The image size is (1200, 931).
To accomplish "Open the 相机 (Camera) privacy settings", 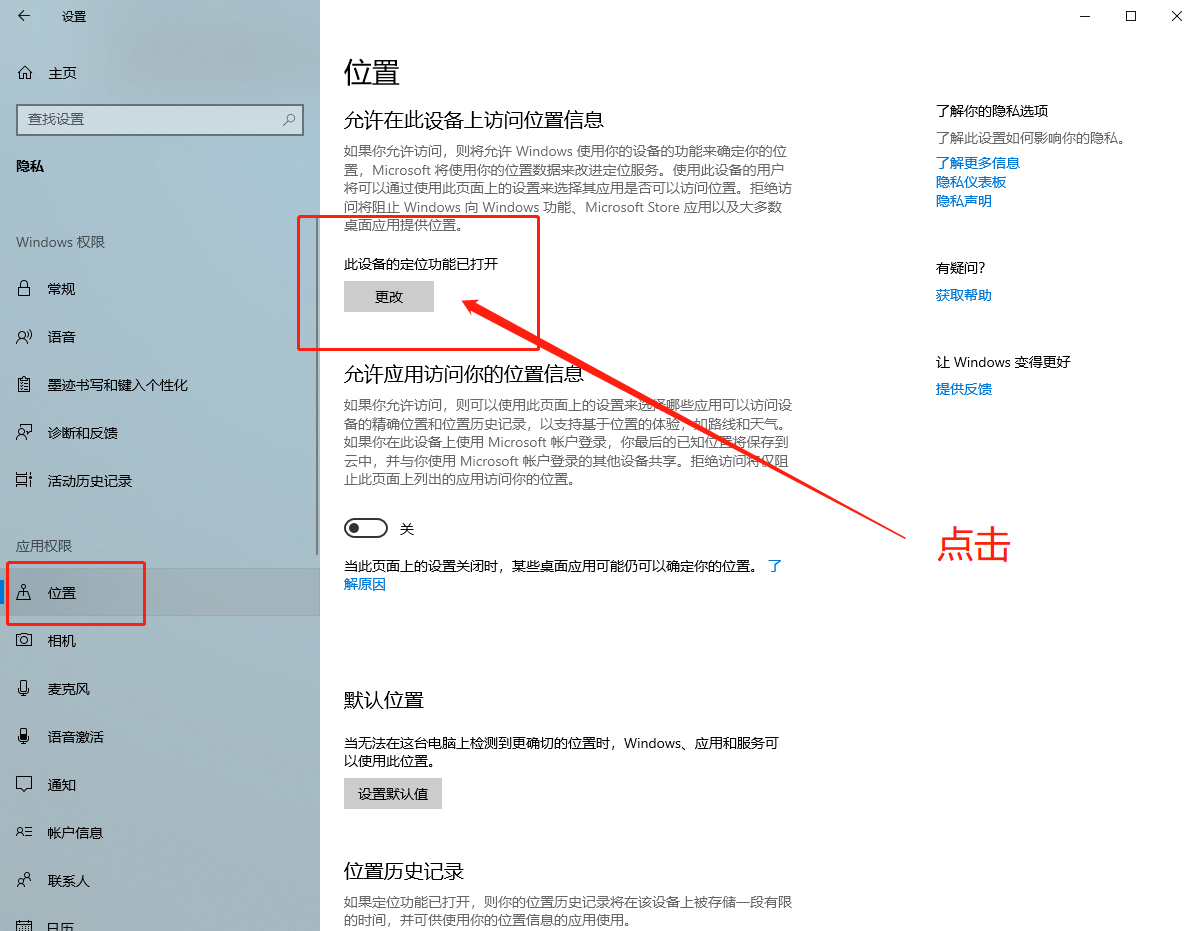I will pos(24,640).
